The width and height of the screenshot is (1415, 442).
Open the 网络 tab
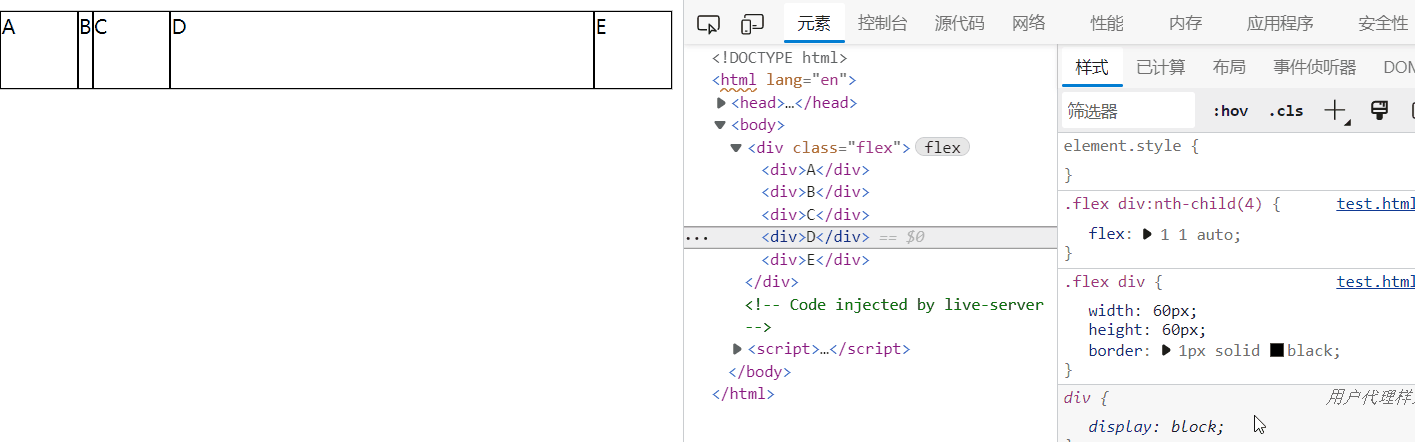click(1029, 23)
